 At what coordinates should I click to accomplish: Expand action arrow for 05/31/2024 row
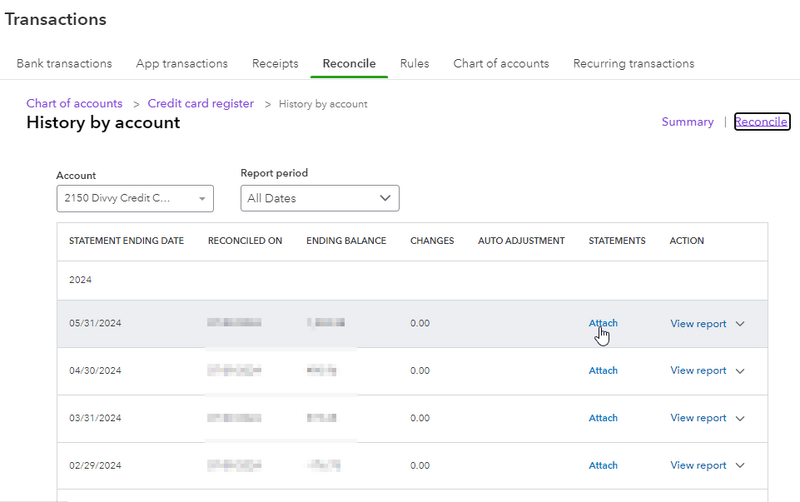(741, 324)
